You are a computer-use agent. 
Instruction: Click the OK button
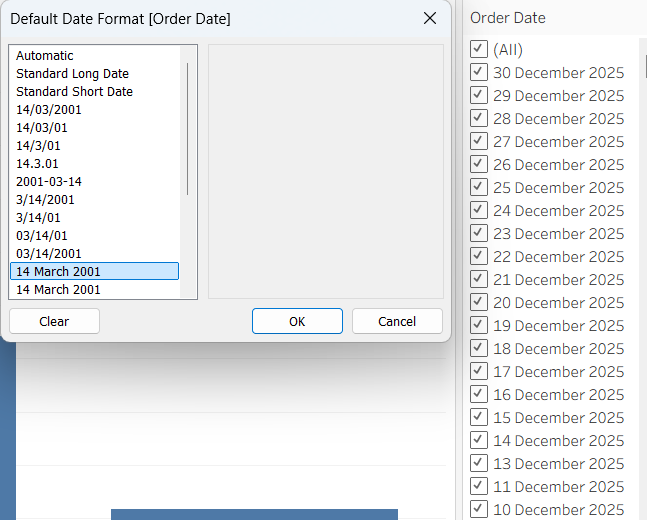pos(297,321)
